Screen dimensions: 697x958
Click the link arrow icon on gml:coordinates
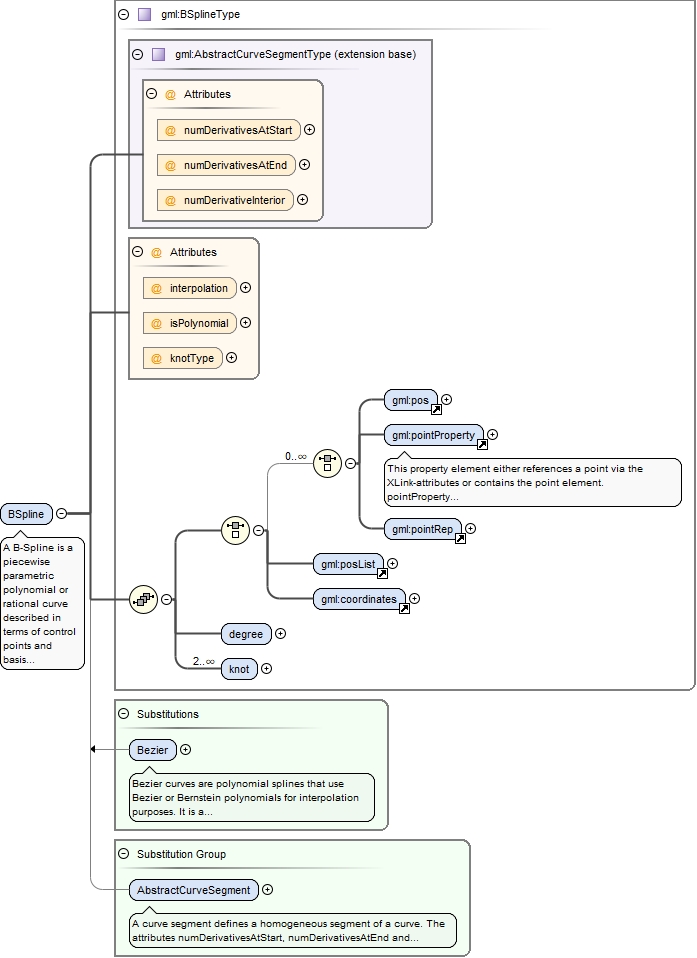pyautogui.click(x=403, y=608)
